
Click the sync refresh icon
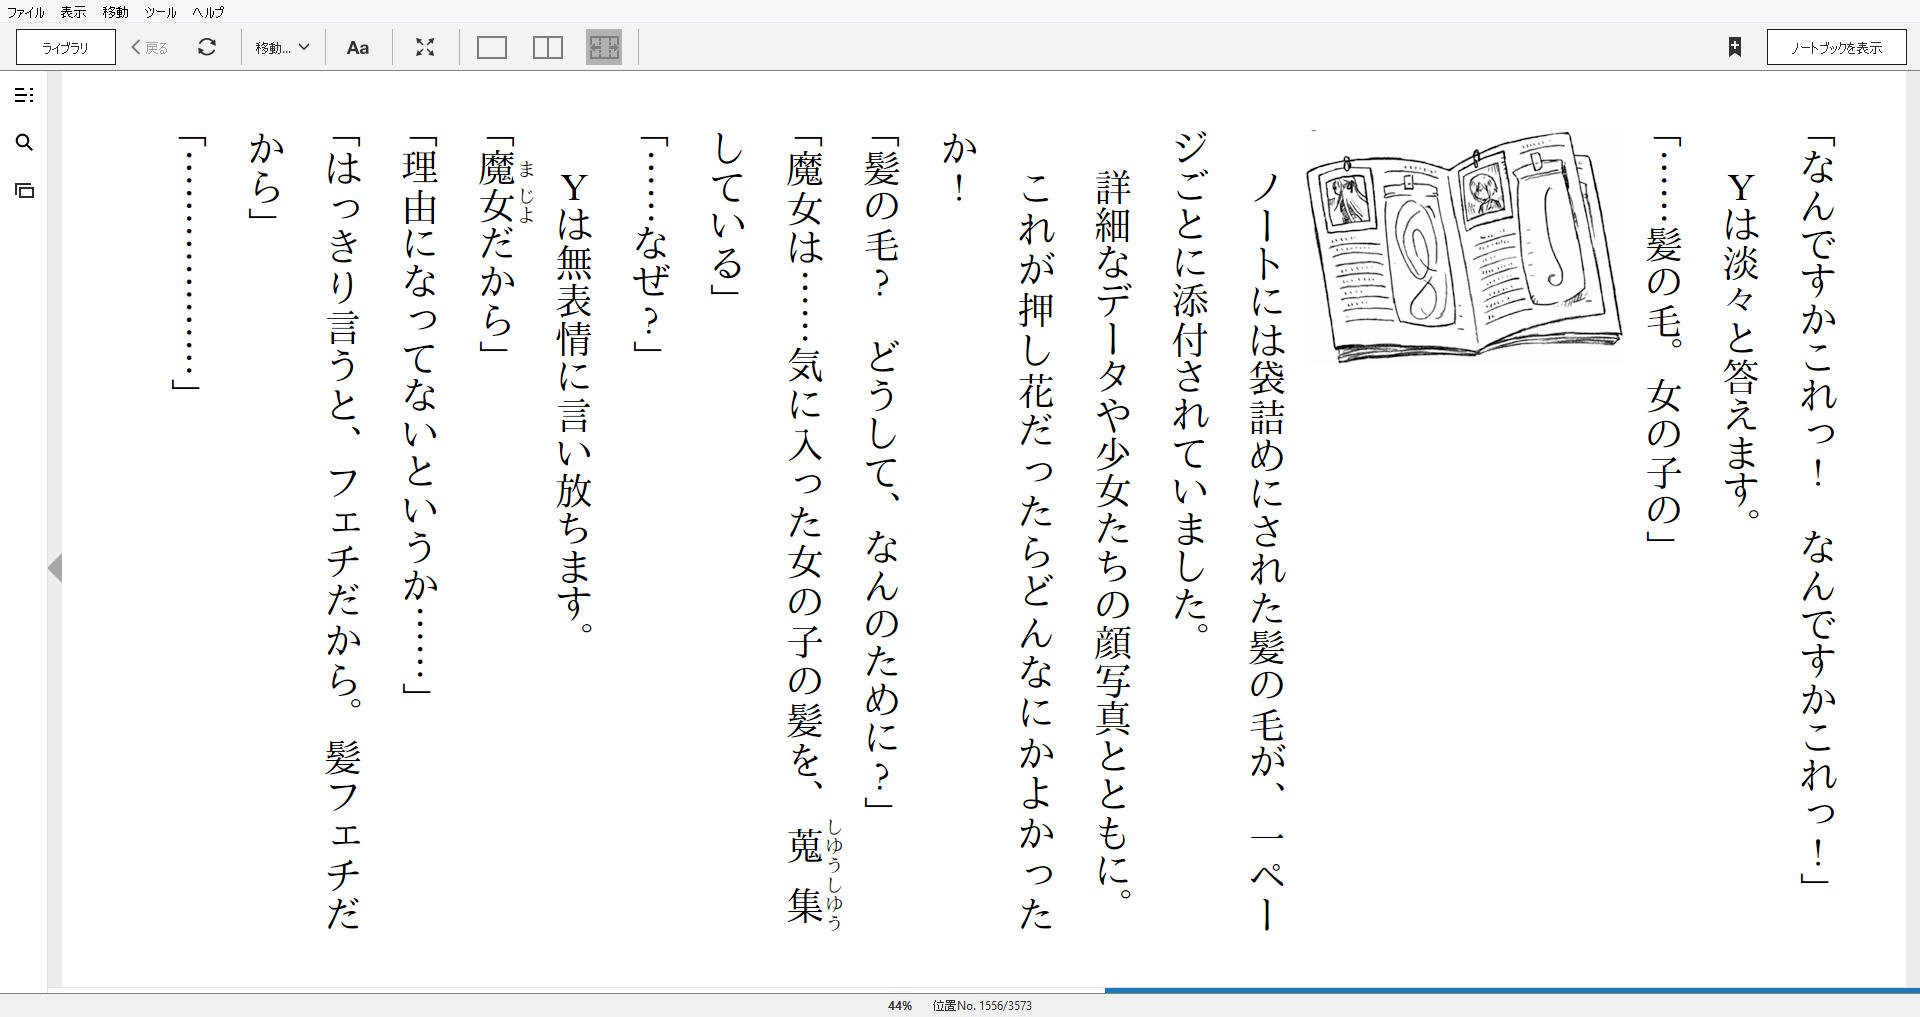tap(207, 47)
